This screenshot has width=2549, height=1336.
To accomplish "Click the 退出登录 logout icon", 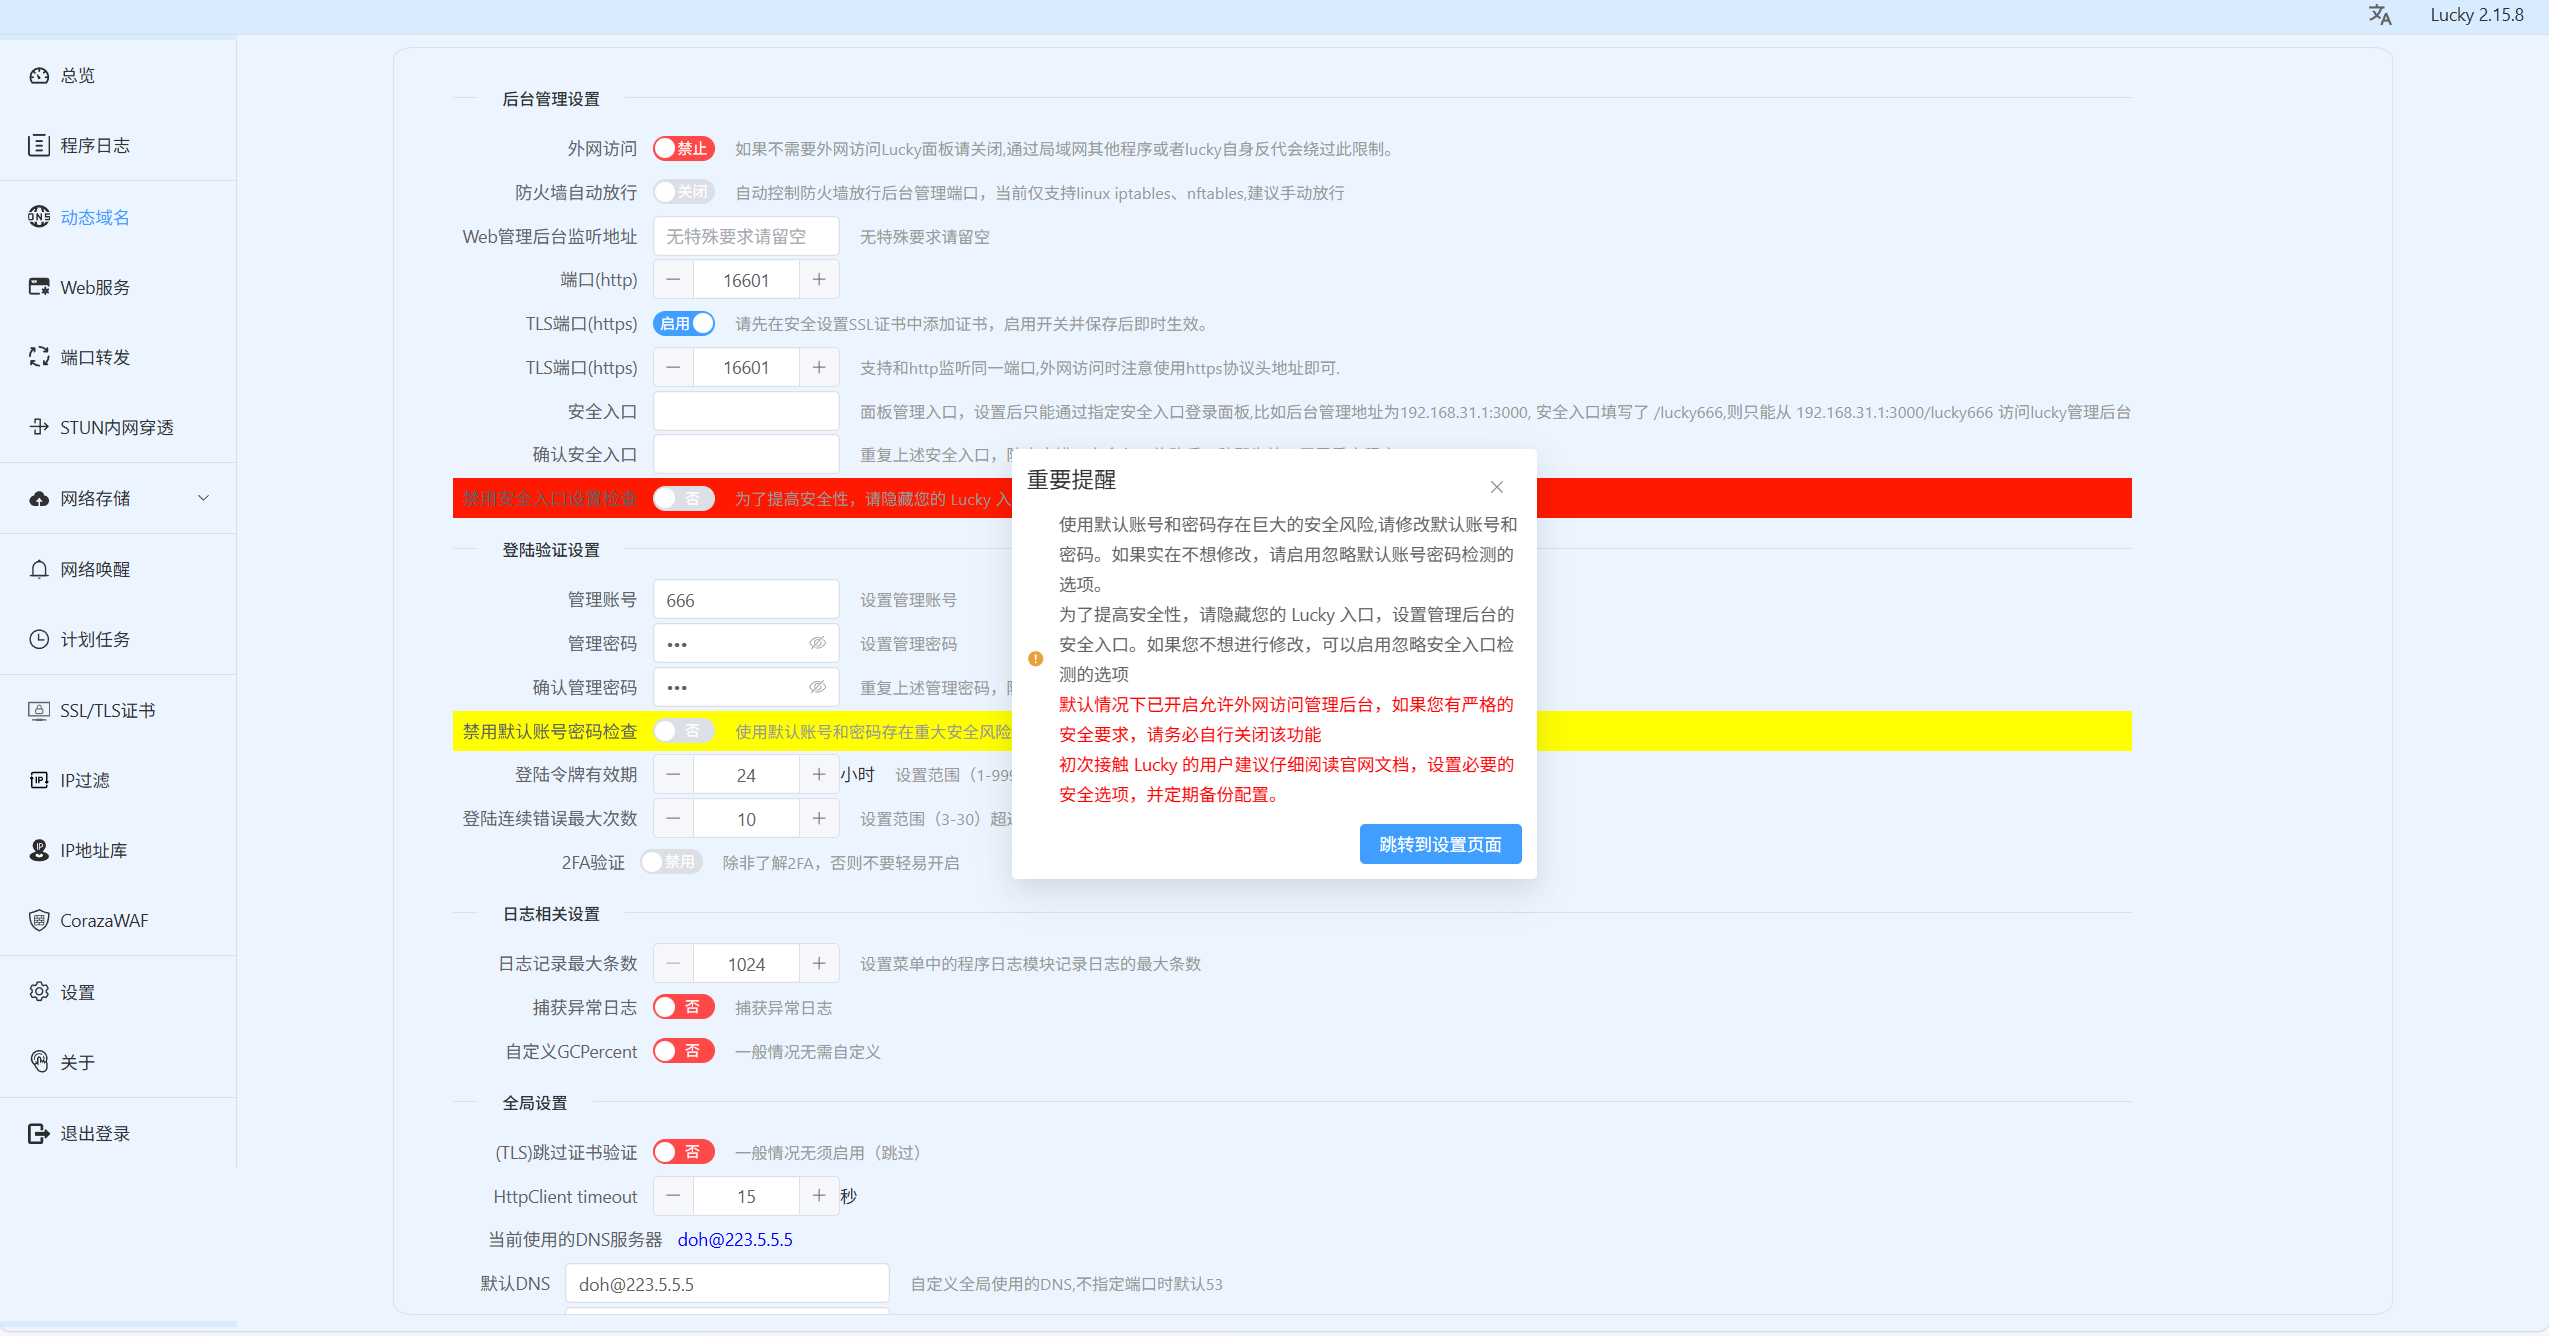I will pos(39,1133).
